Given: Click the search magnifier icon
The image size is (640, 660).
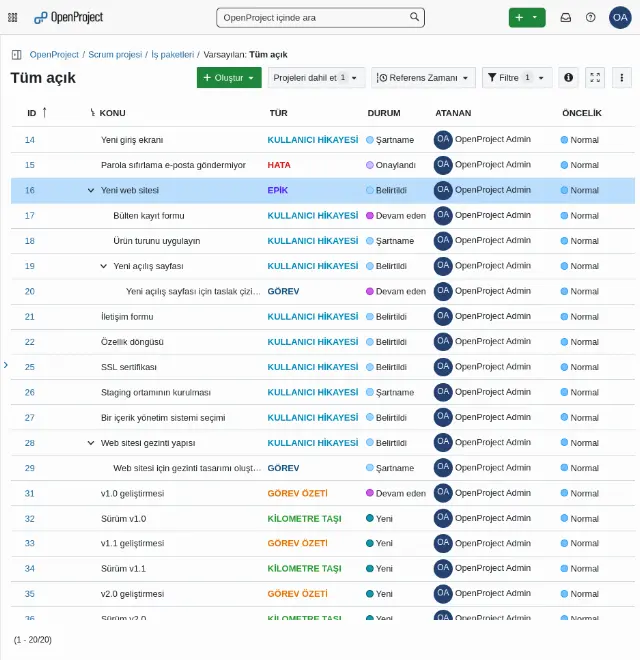Looking at the screenshot, I should point(414,17).
